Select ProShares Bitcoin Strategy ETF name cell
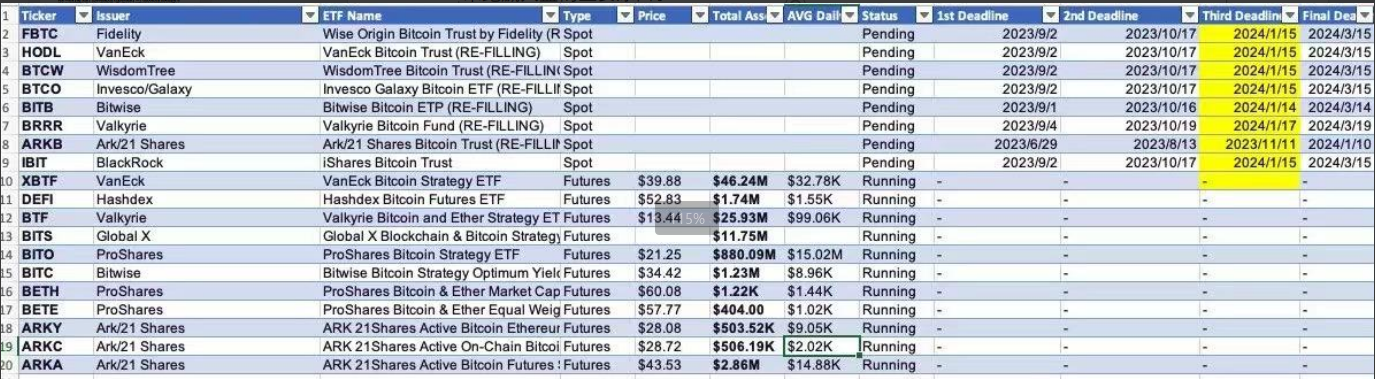This screenshot has width=1375, height=379. point(441,255)
